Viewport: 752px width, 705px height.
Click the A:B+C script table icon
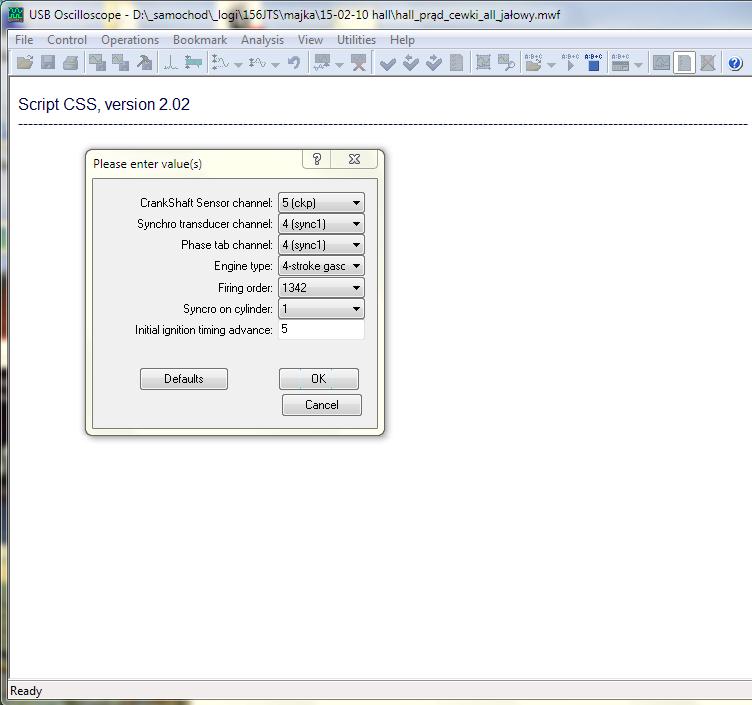(620, 63)
